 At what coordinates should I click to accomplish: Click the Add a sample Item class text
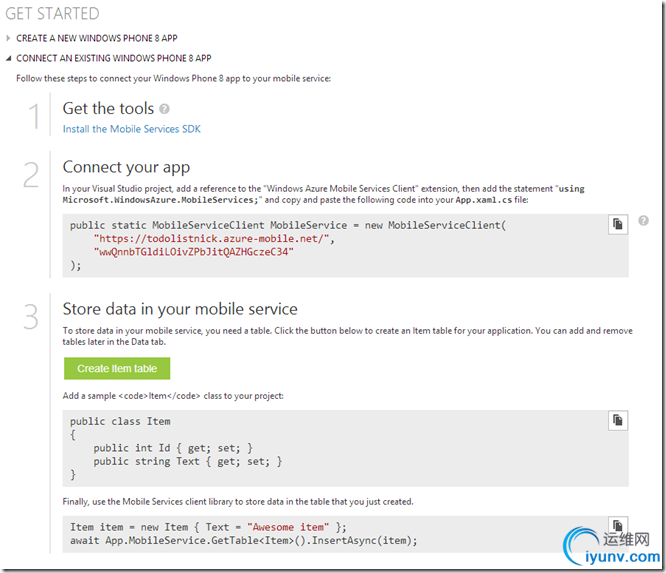point(173,396)
